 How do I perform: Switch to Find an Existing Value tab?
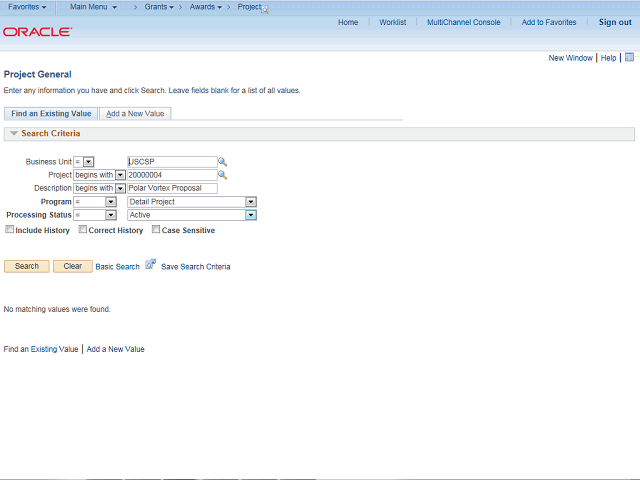(51, 113)
